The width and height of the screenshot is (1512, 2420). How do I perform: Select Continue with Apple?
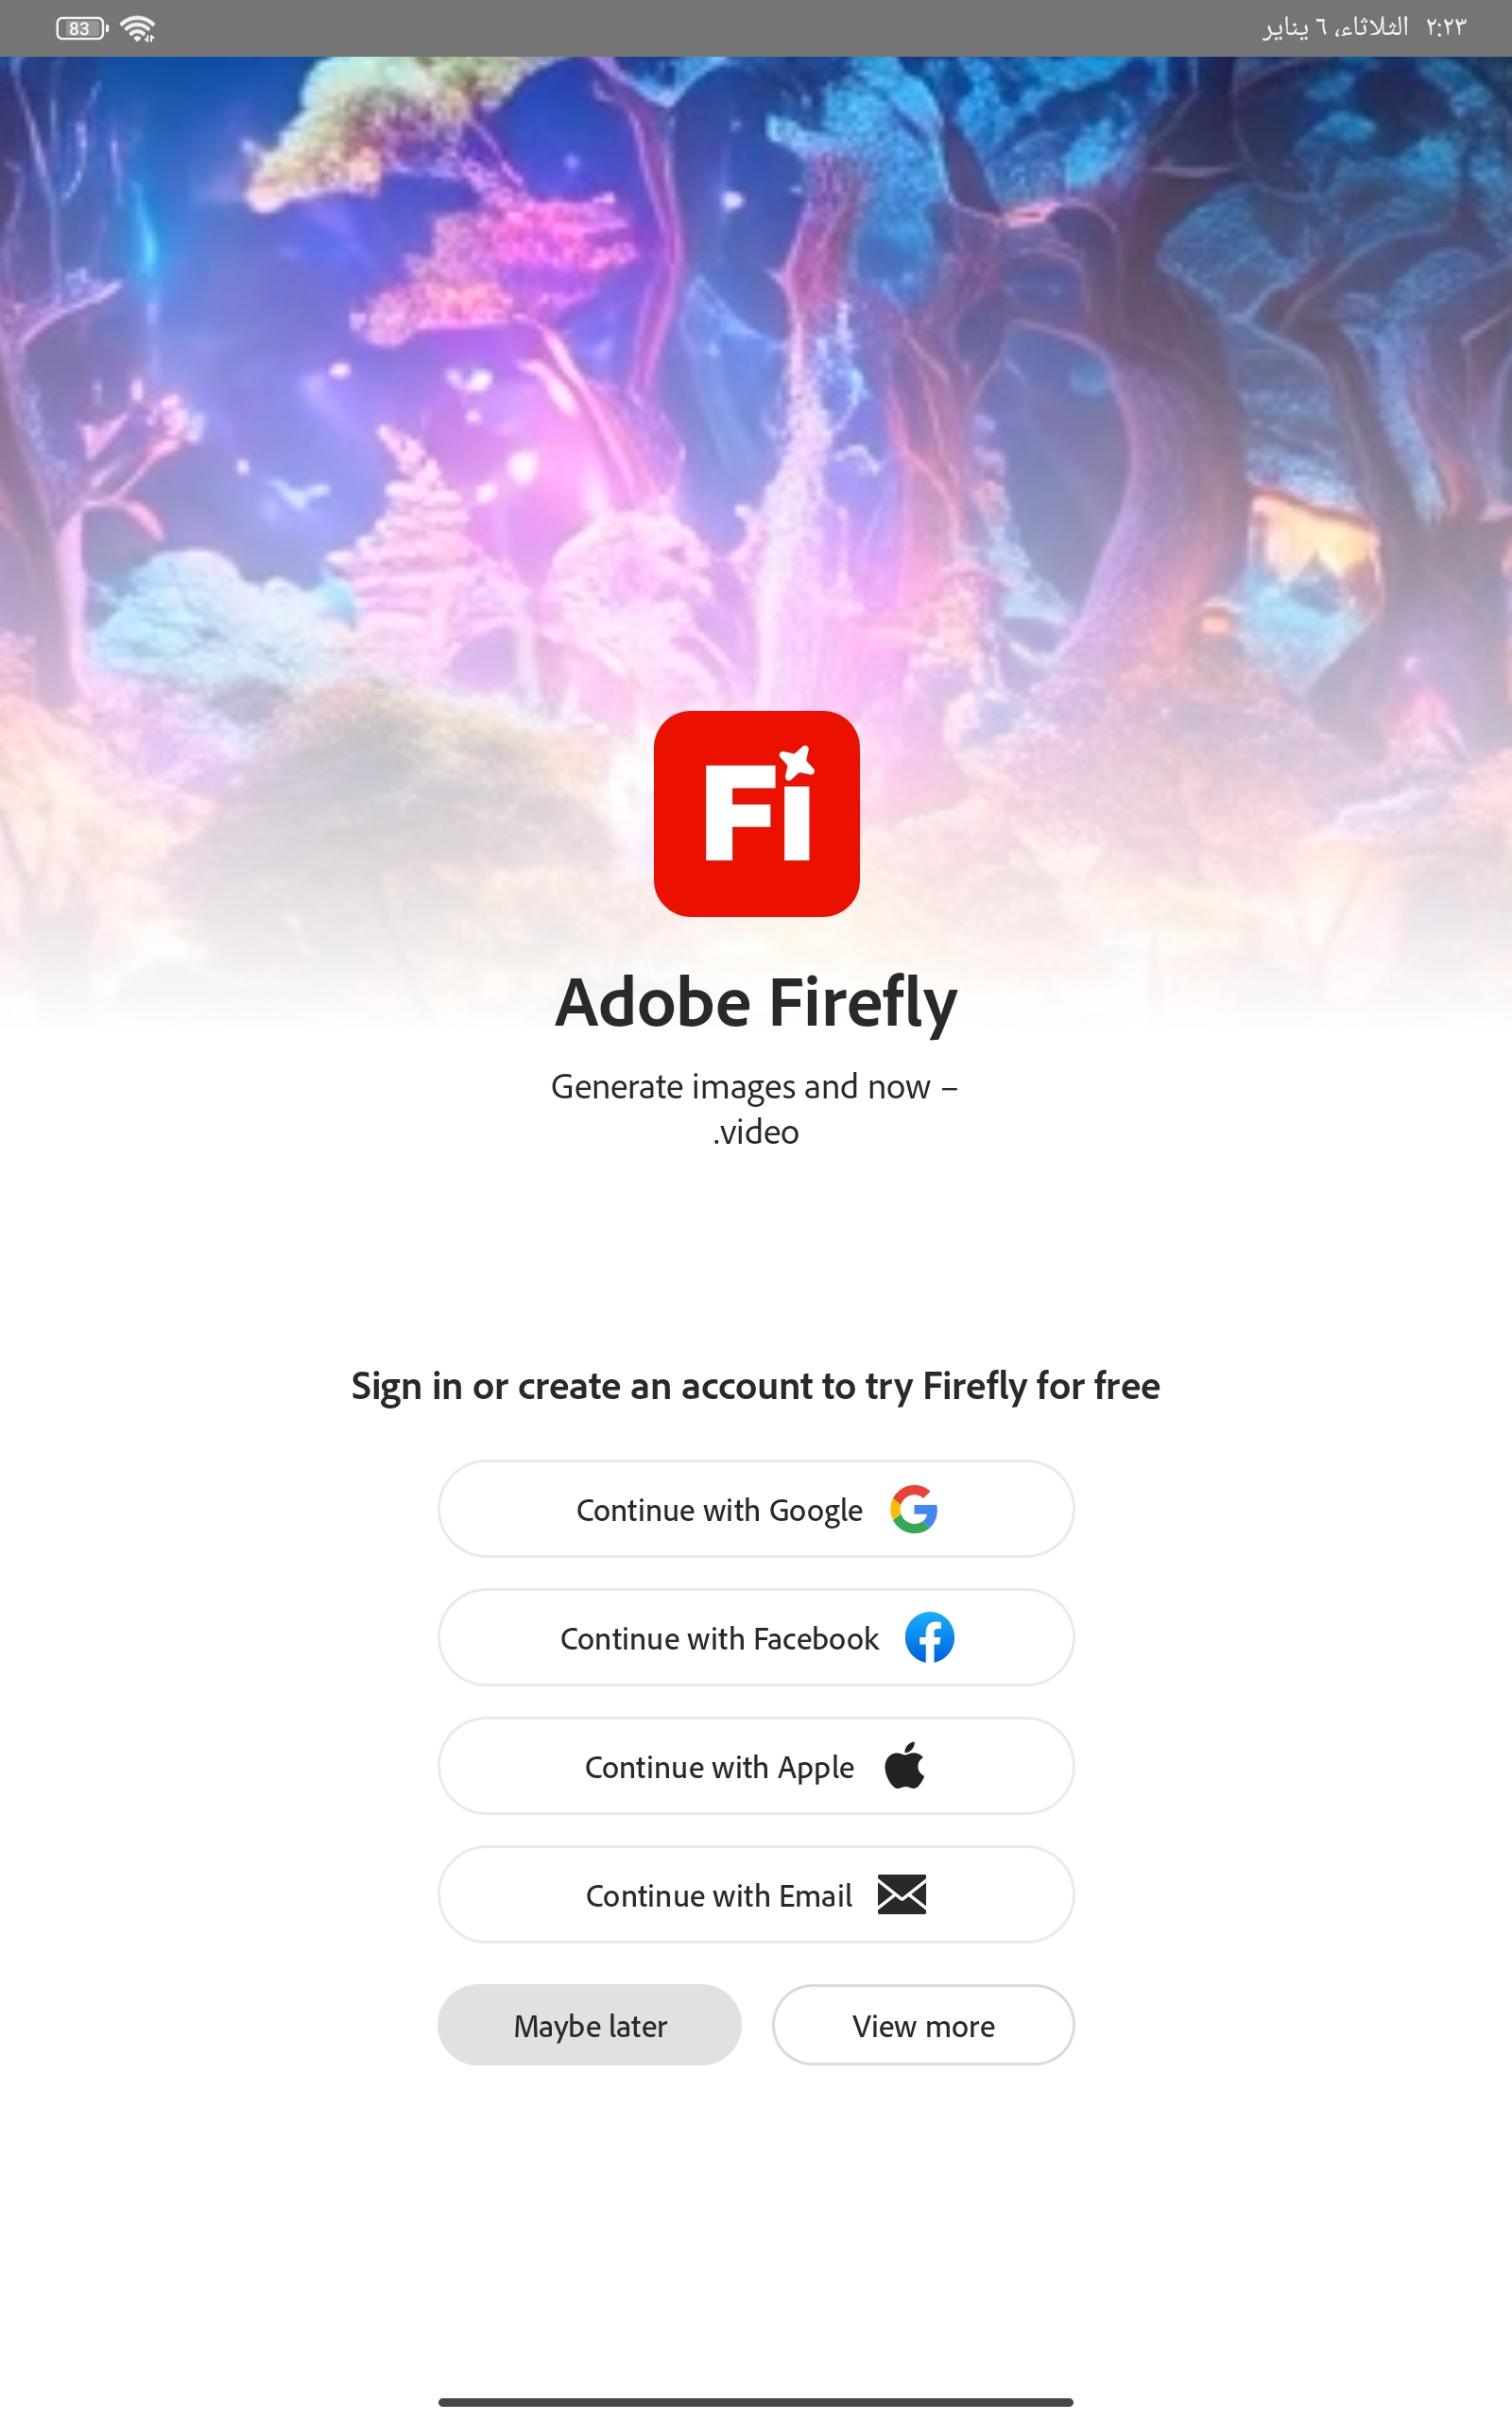coord(756,1766)
